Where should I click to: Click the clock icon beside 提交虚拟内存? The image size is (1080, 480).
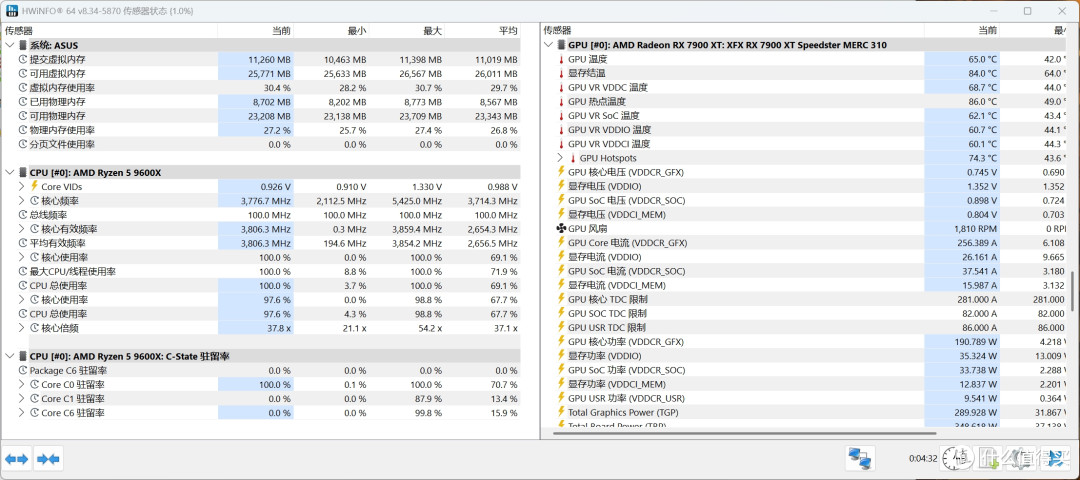click(23, 59)
